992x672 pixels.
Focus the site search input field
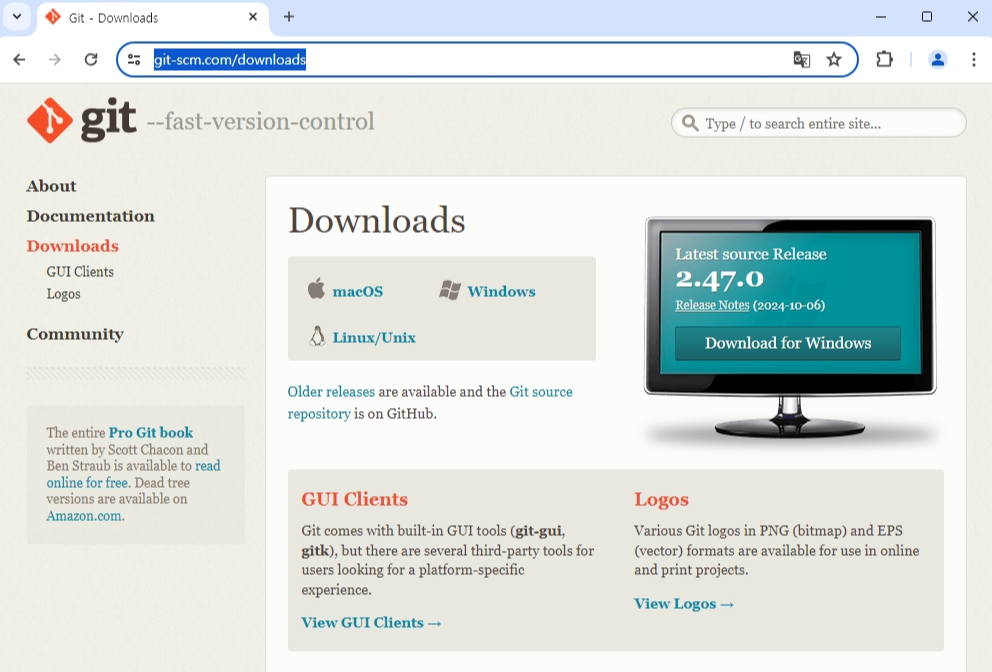[x=819, y=123]
